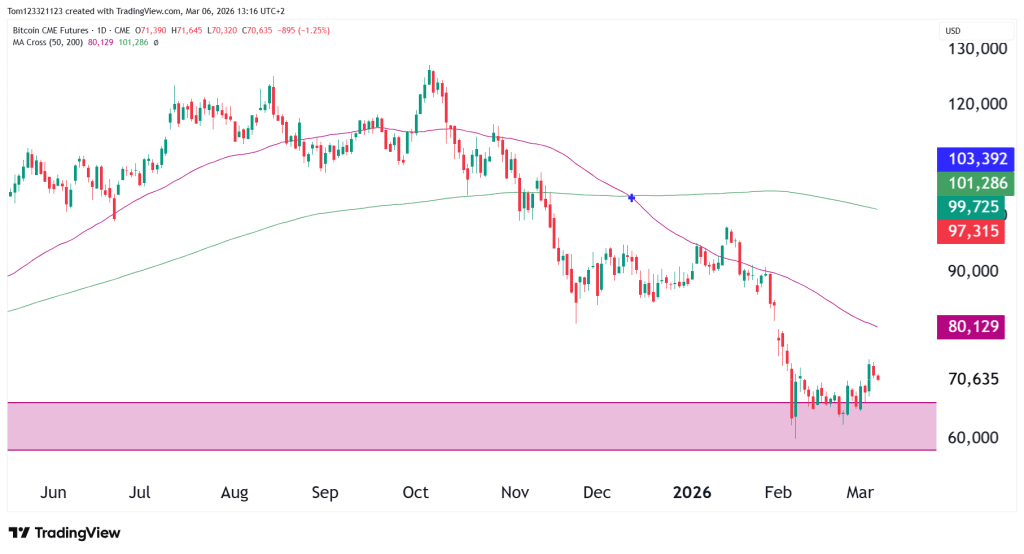The height and width of the screenshot is (554, 1024).
Task: Click the TradingView logo at bottom left
Action: click(64, 533)
